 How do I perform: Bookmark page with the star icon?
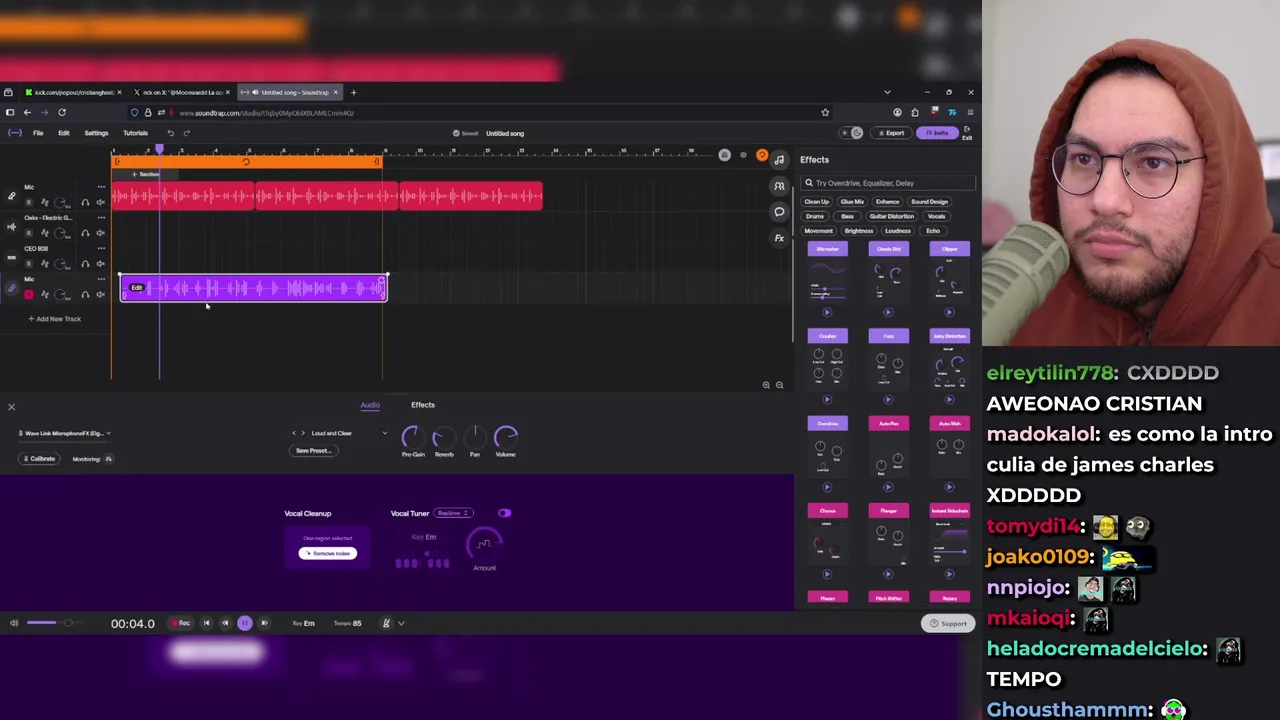tap(825, 113)
